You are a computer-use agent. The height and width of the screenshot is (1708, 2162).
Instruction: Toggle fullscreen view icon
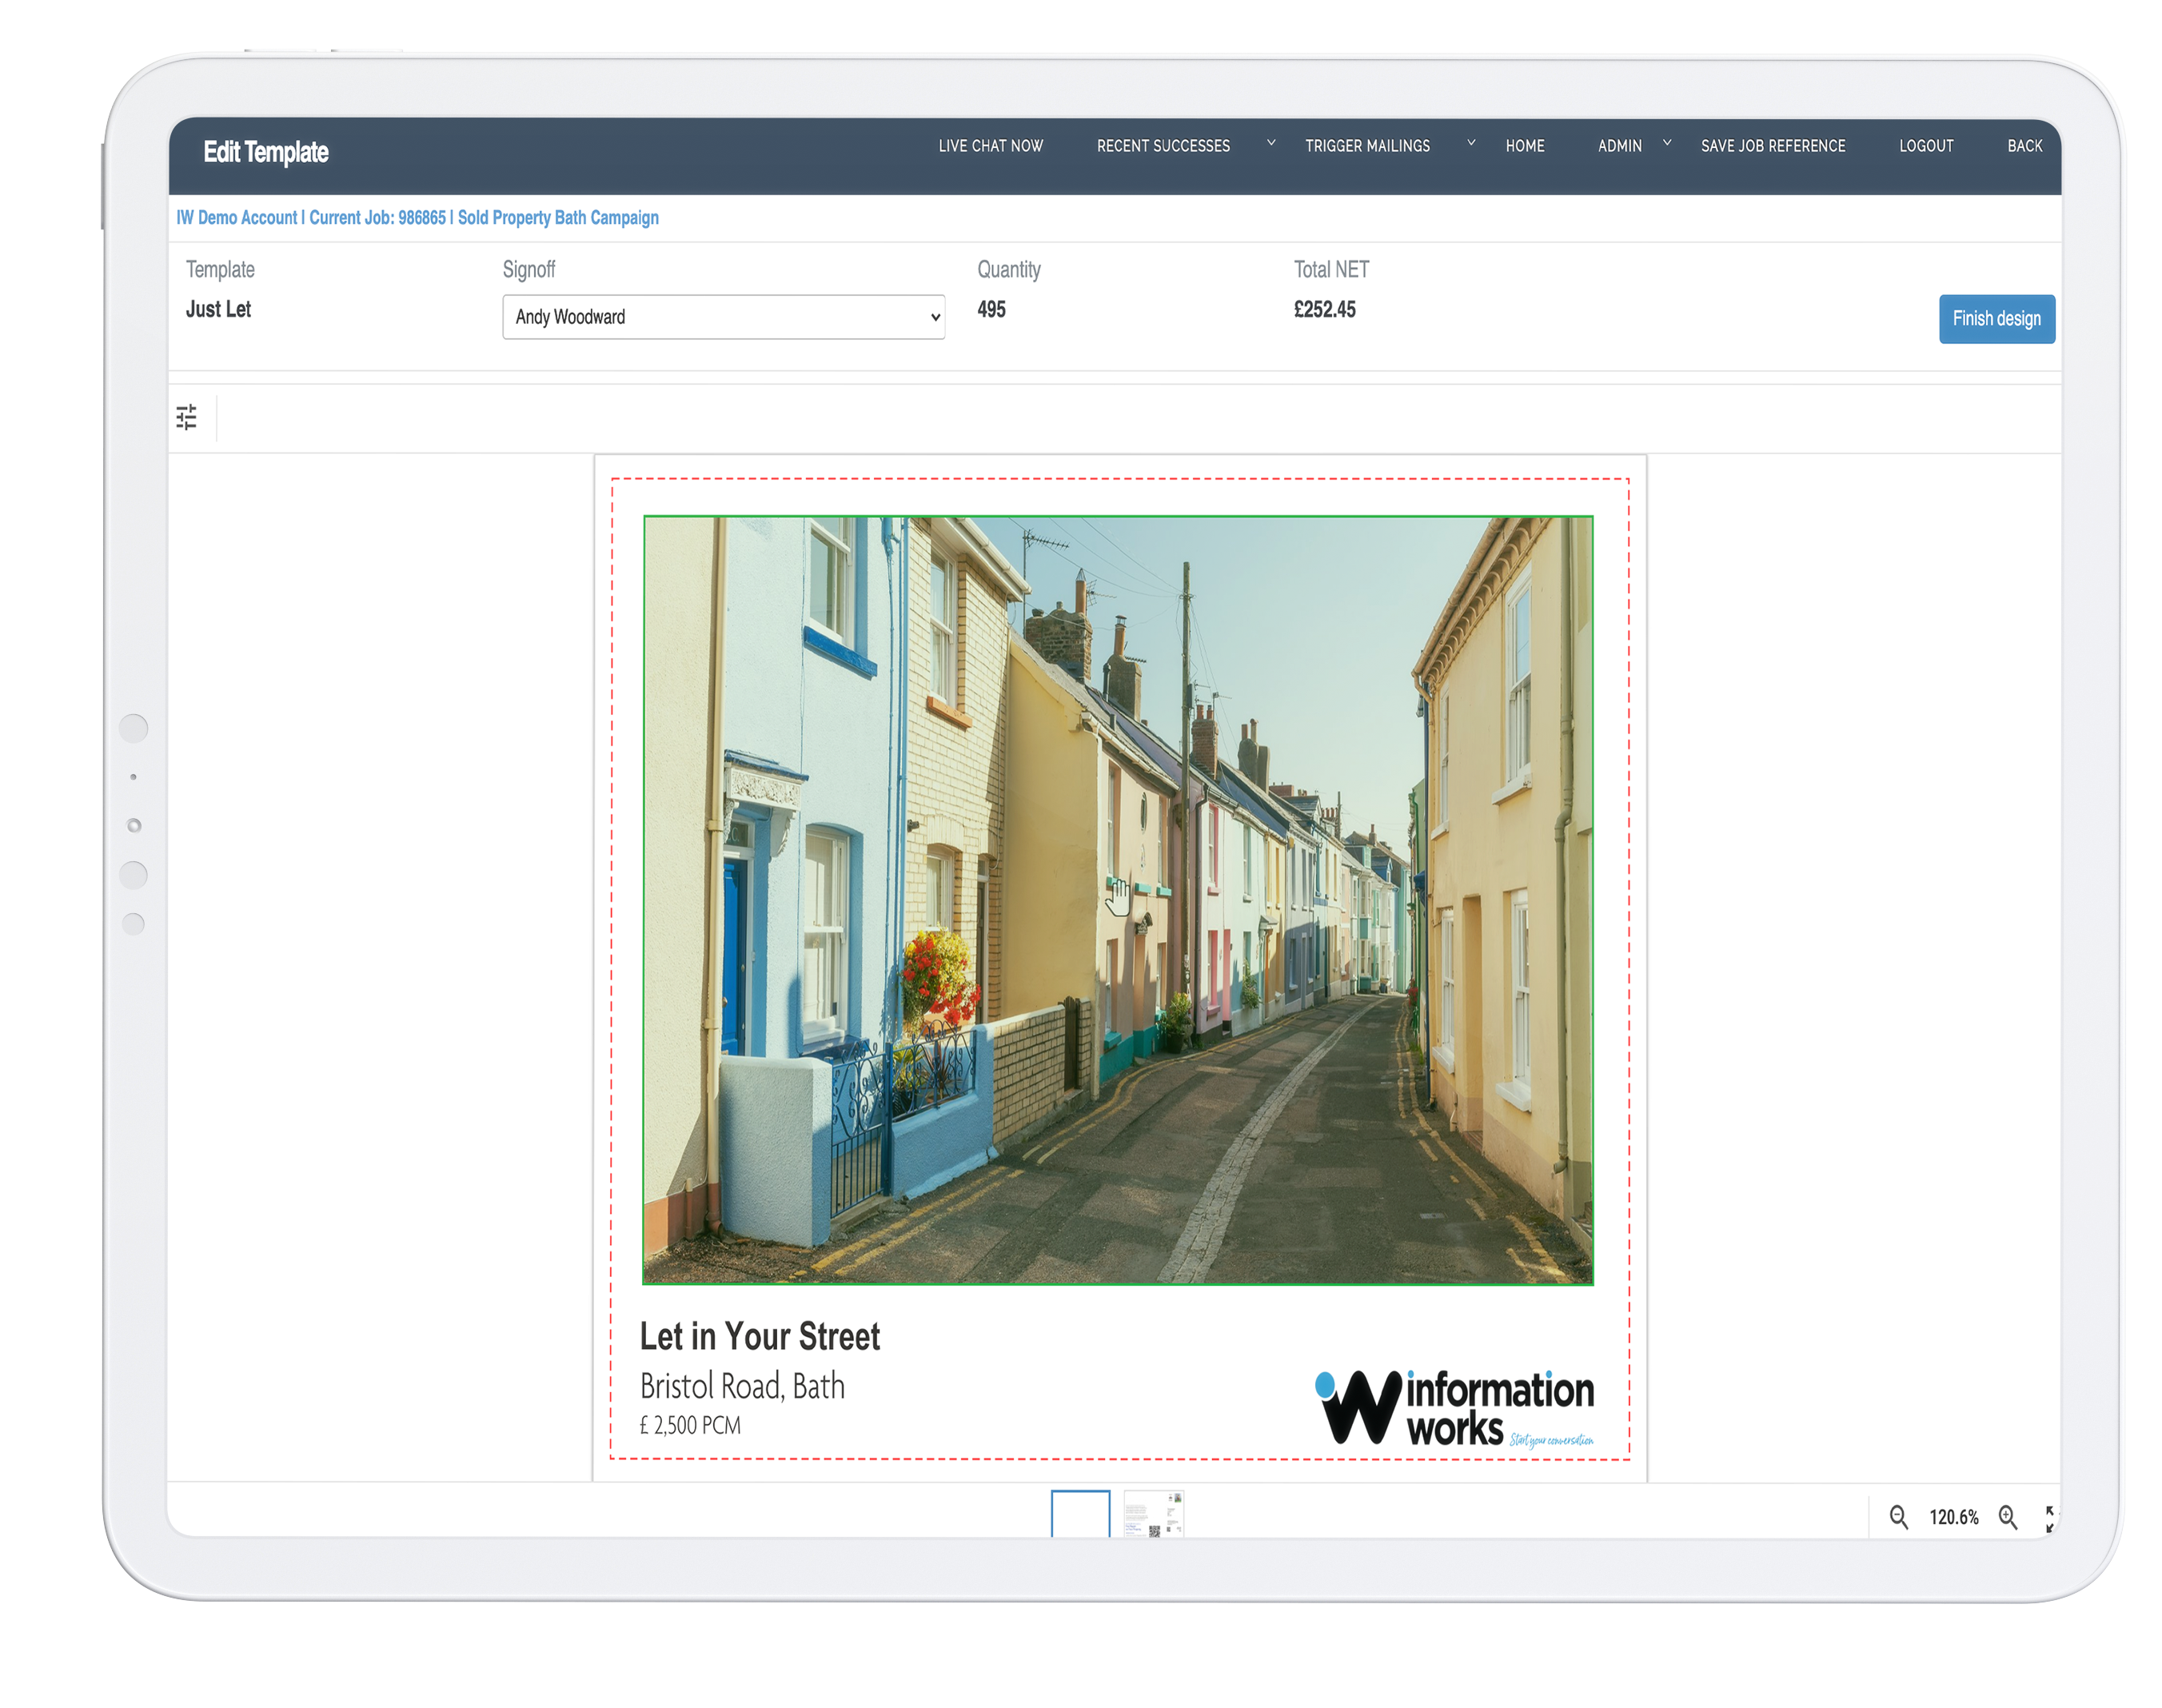tap(2049, 1518)
